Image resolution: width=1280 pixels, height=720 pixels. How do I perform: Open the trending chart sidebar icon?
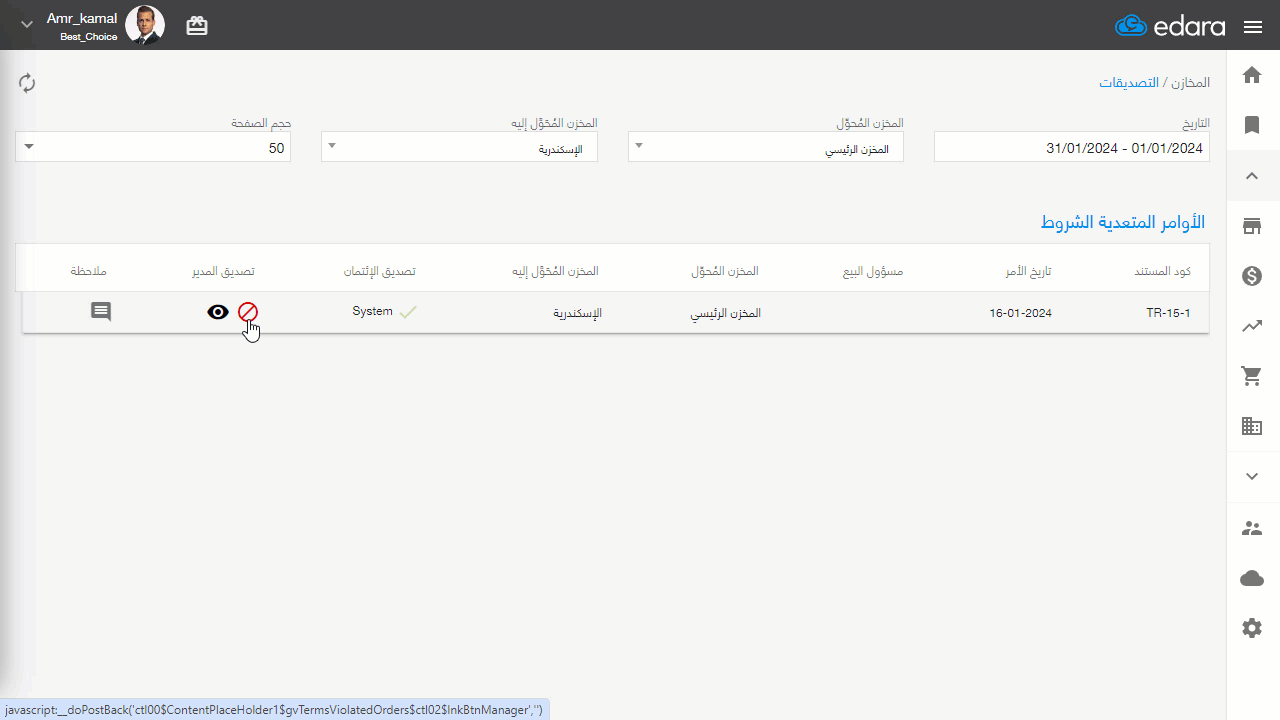click(x=1252, y=326)
